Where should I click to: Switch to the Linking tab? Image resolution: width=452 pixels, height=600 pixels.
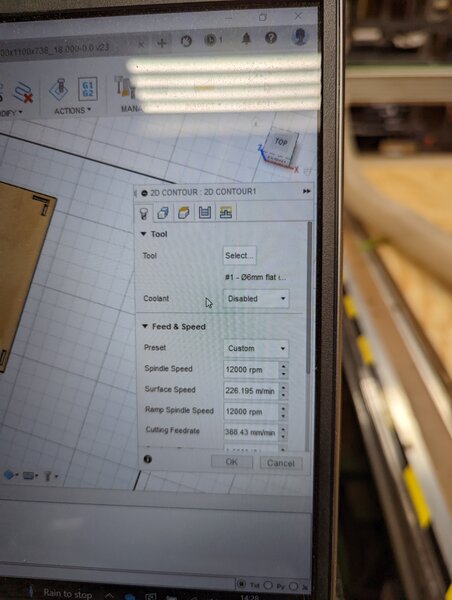226,212
